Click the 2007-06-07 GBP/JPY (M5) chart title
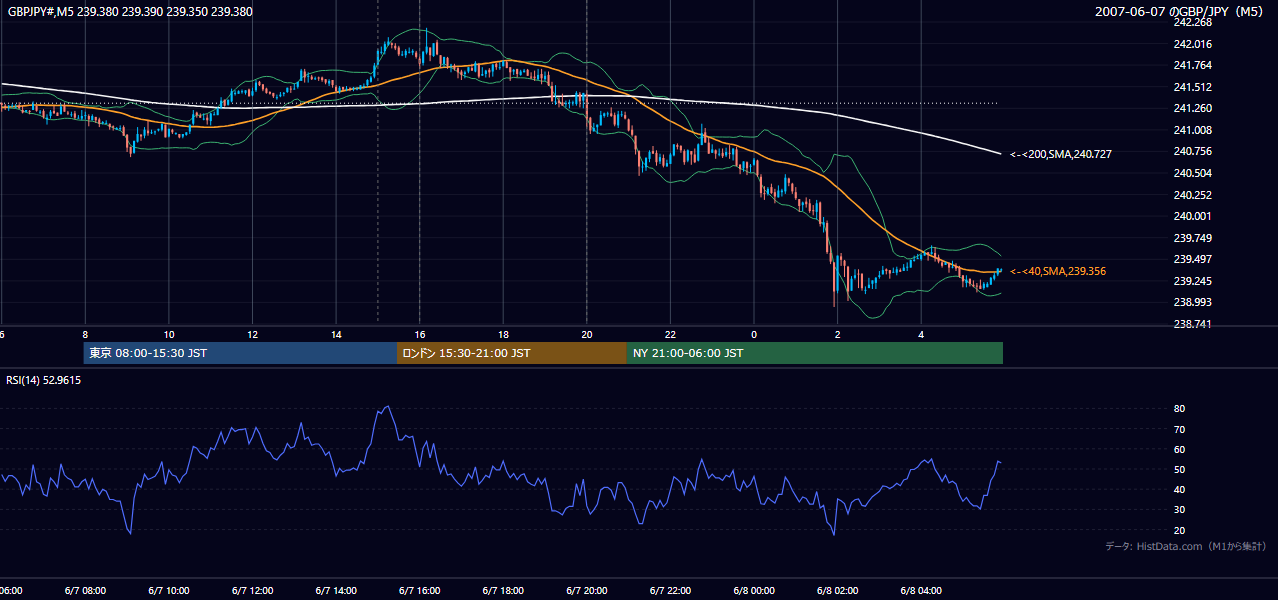1278x600 pixels. tap(1181, 12)
